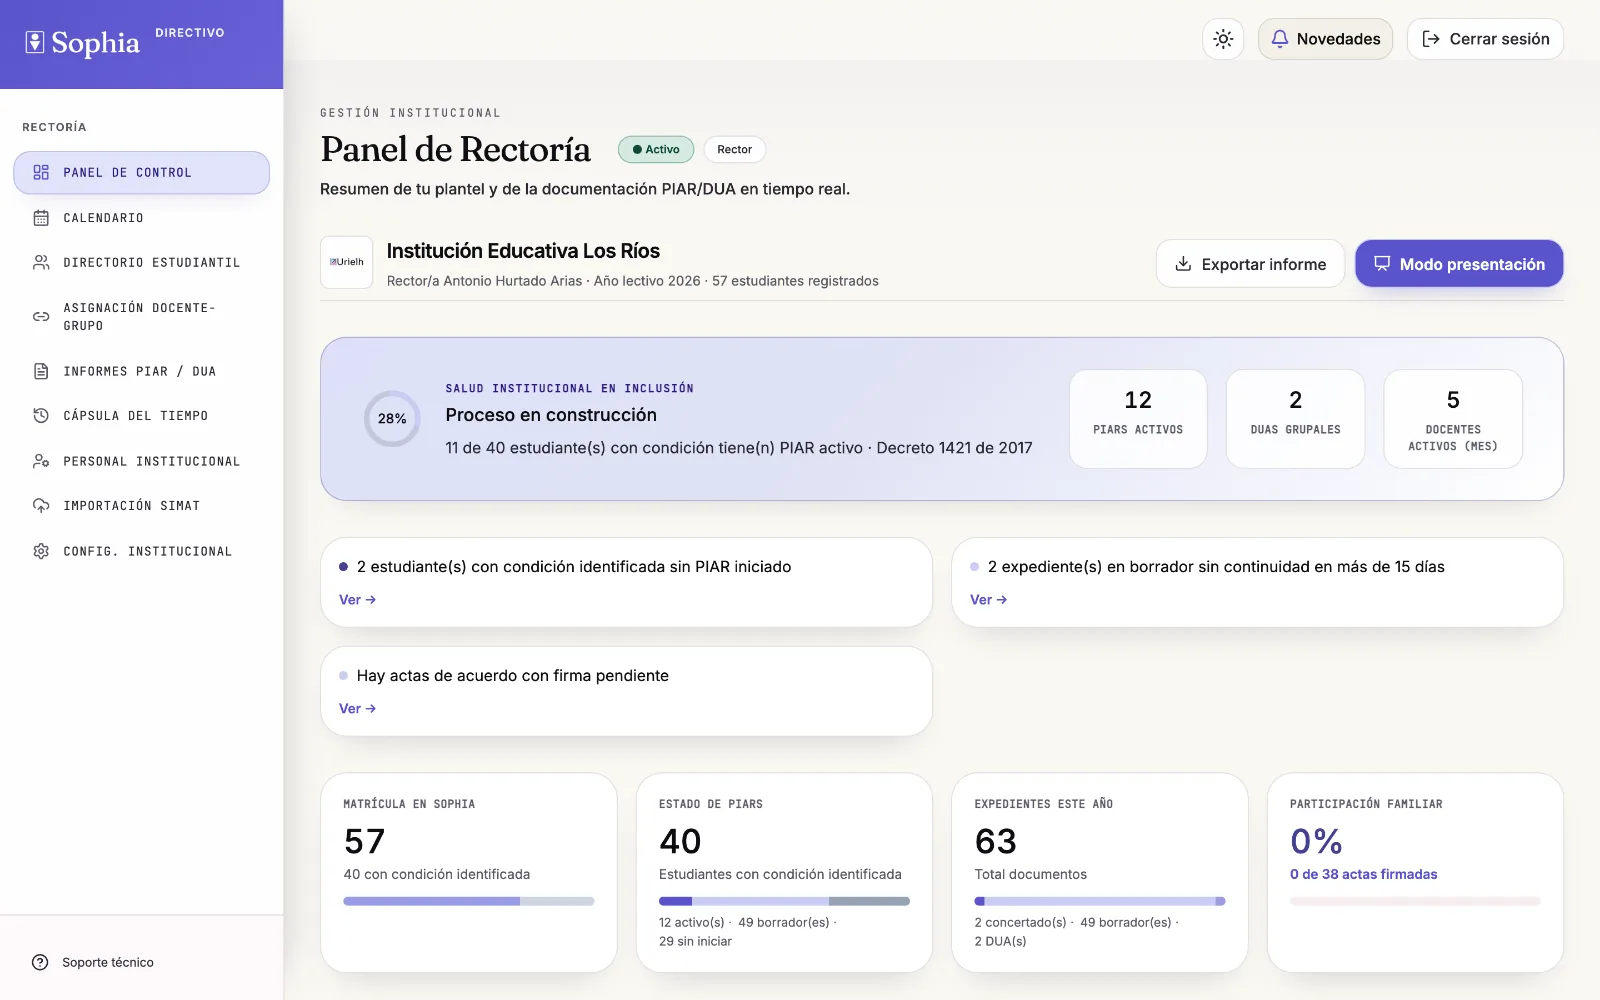Start Modo presentación
The height and width of the screenshot is (1000, 1600).
1459,264
